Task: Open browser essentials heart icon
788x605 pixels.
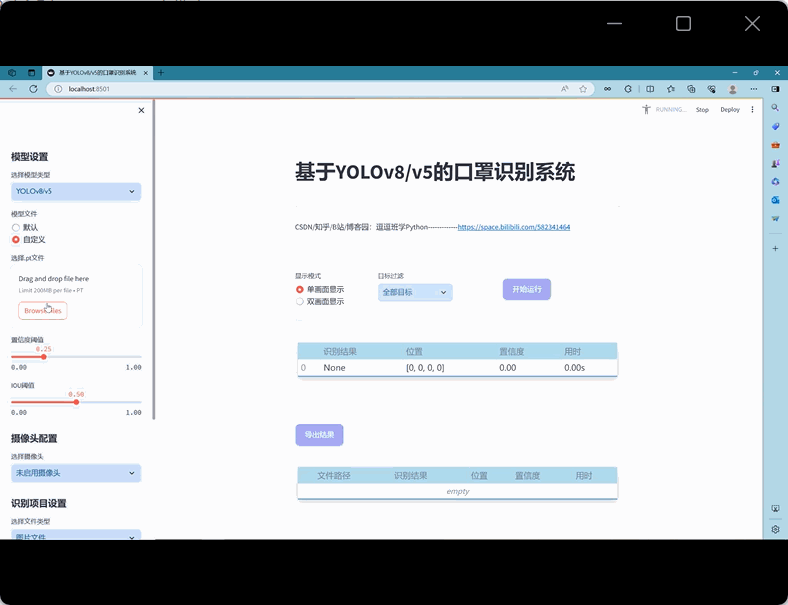Action: coord(711,89)
